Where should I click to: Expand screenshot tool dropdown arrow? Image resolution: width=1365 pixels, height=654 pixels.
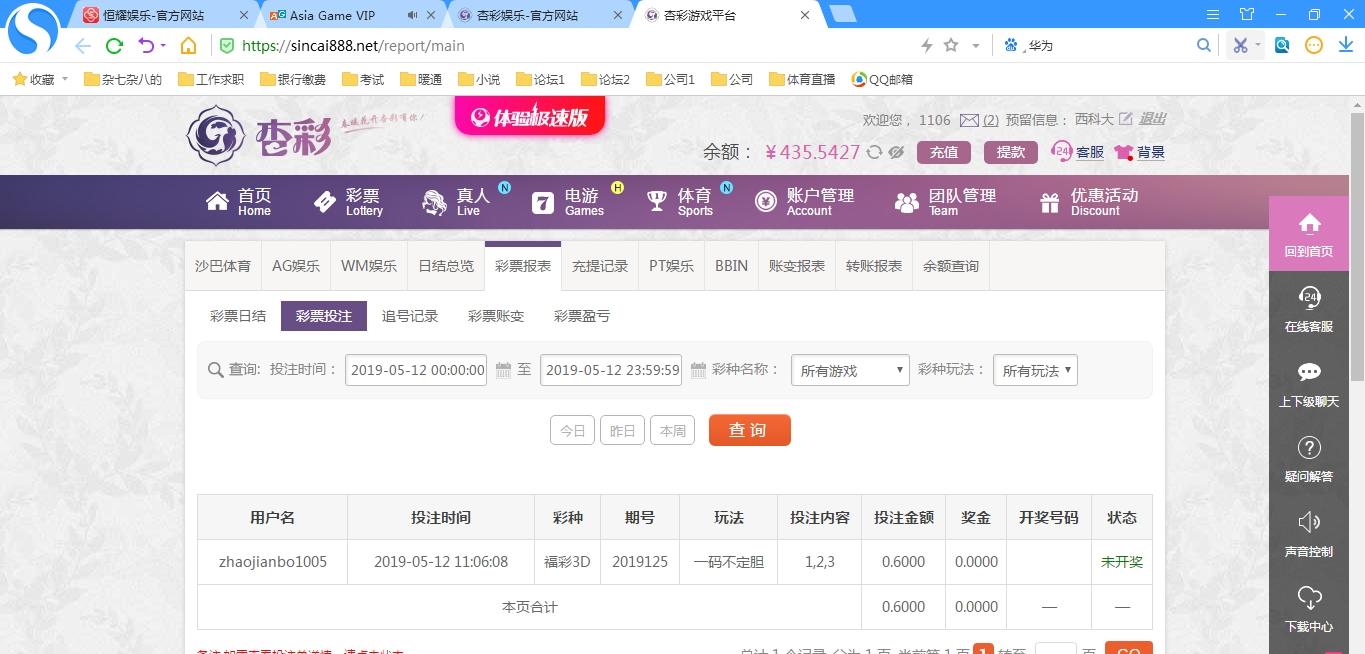pyautogui.click(x=1259, y=45)
